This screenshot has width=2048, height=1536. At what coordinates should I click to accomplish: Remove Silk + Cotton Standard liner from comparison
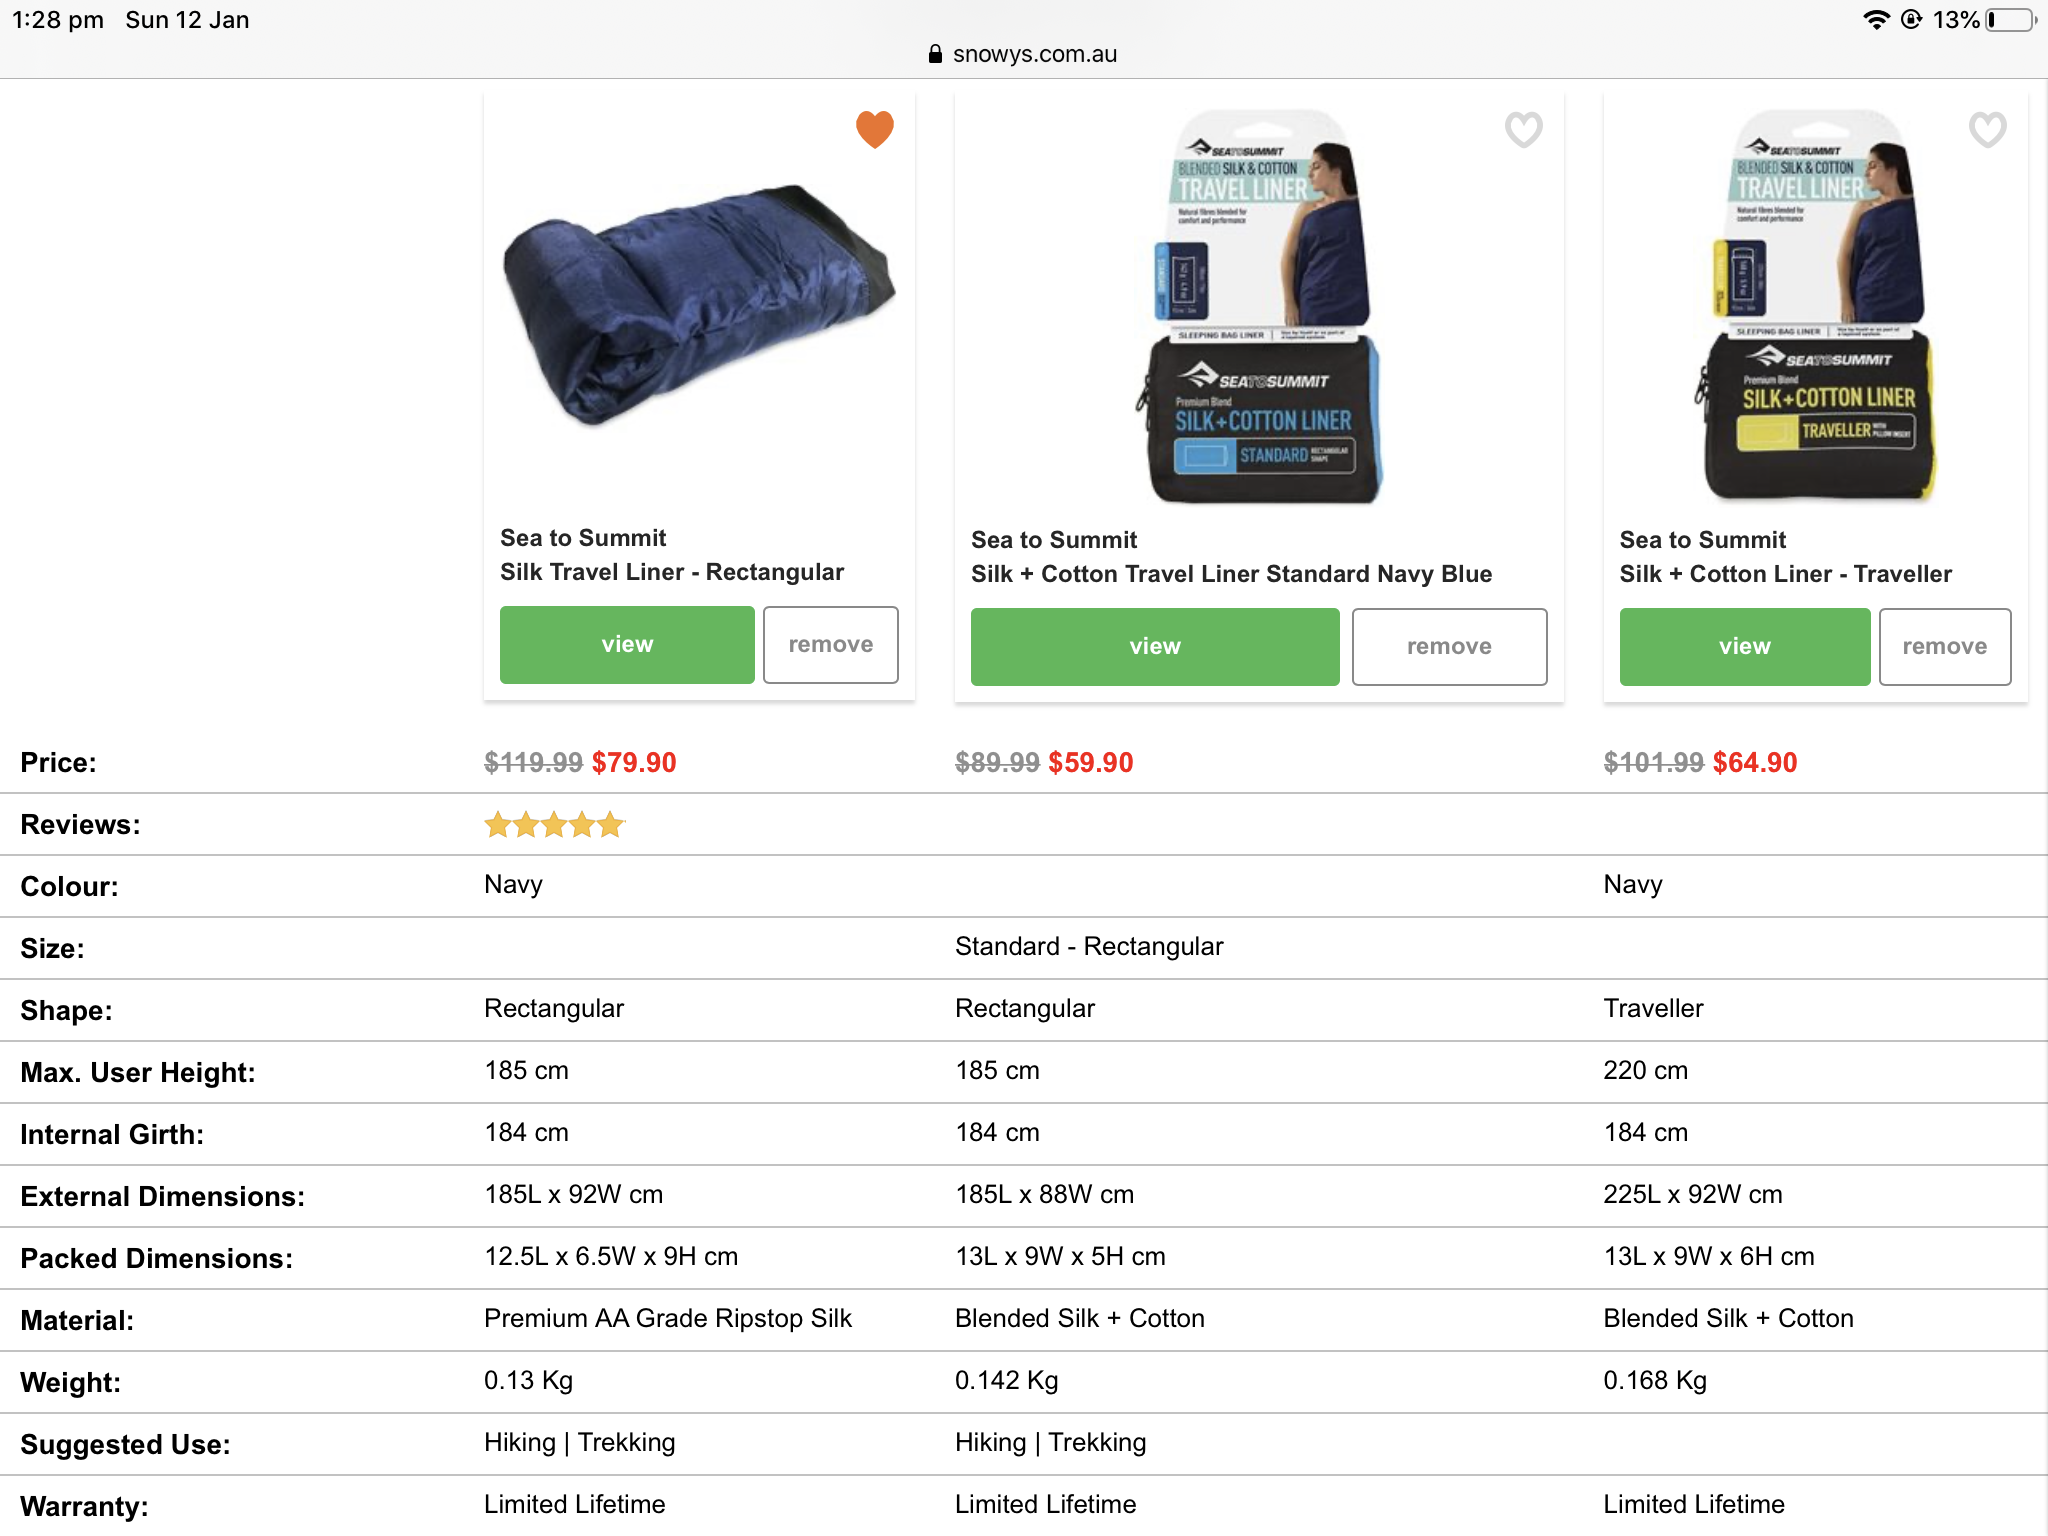coord(1449,647)
